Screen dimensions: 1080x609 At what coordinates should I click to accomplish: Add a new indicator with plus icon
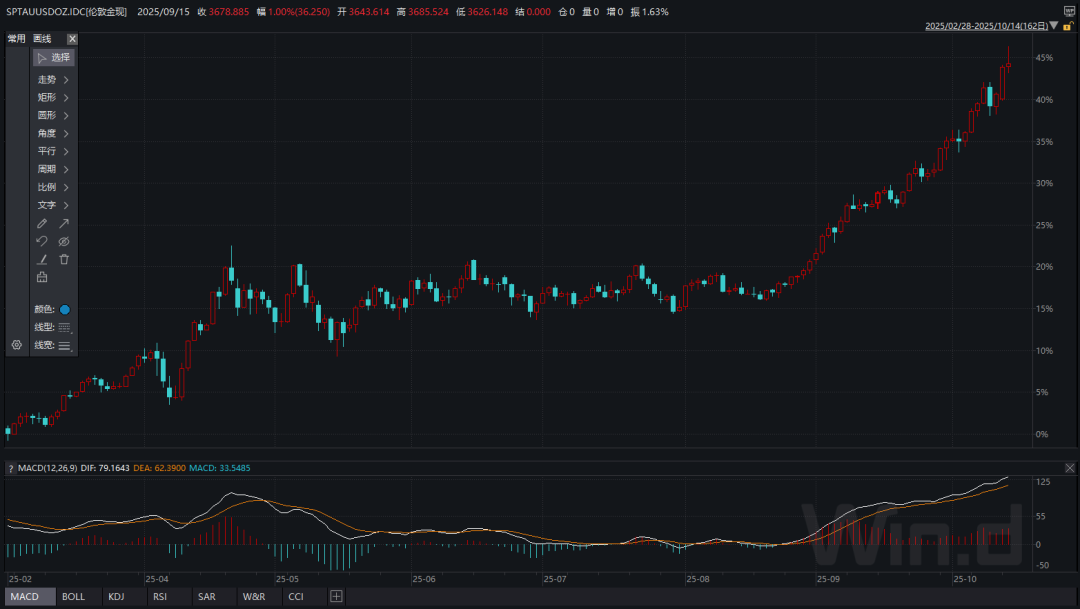tap(336, 597)
